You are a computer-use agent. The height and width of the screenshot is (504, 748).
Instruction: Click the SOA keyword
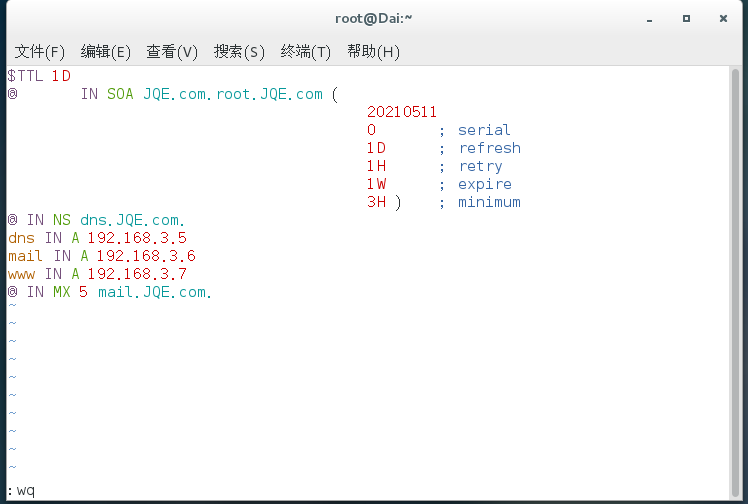coord(120,94)
